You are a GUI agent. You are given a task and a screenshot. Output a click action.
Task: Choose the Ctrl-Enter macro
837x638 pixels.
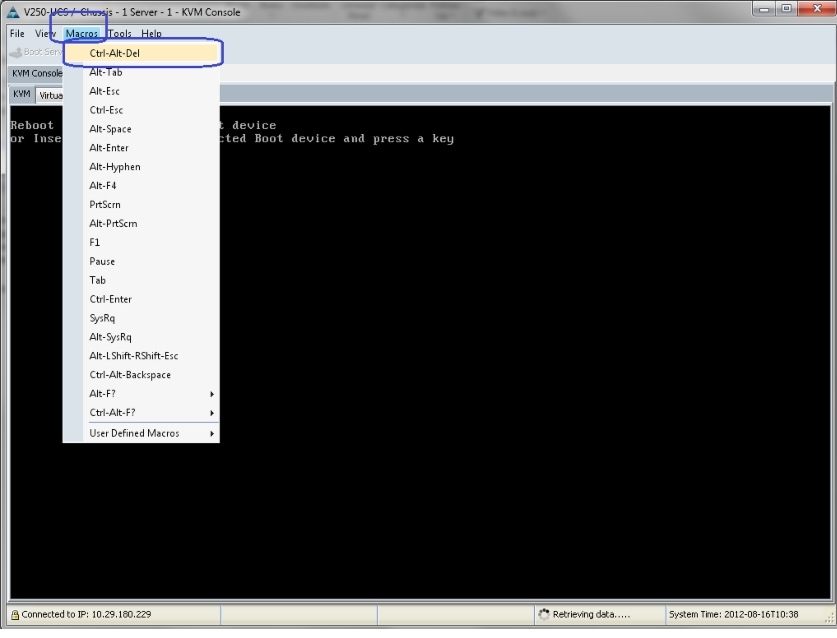point(141,300)
